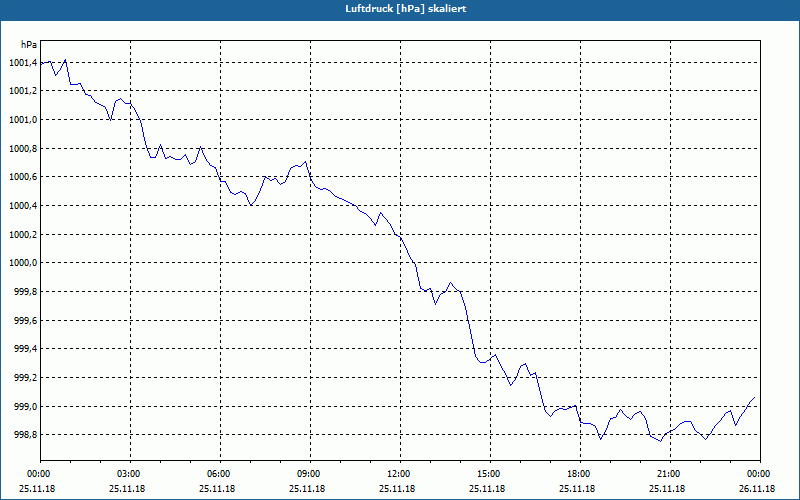Click the 15:00 time axis label
Screen dimensions: 800x500
click(x=488, y=474)
